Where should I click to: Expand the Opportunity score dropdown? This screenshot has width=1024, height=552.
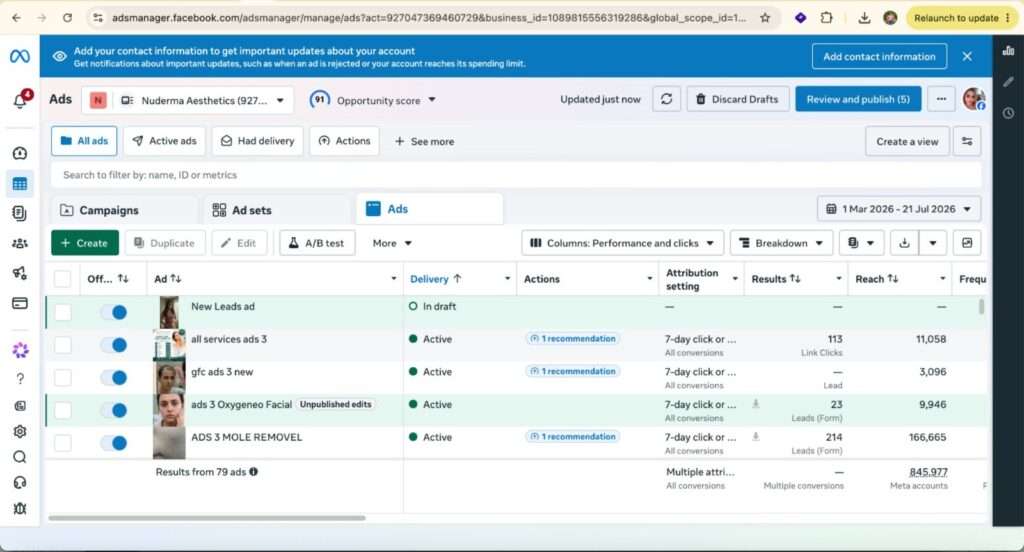372,100
